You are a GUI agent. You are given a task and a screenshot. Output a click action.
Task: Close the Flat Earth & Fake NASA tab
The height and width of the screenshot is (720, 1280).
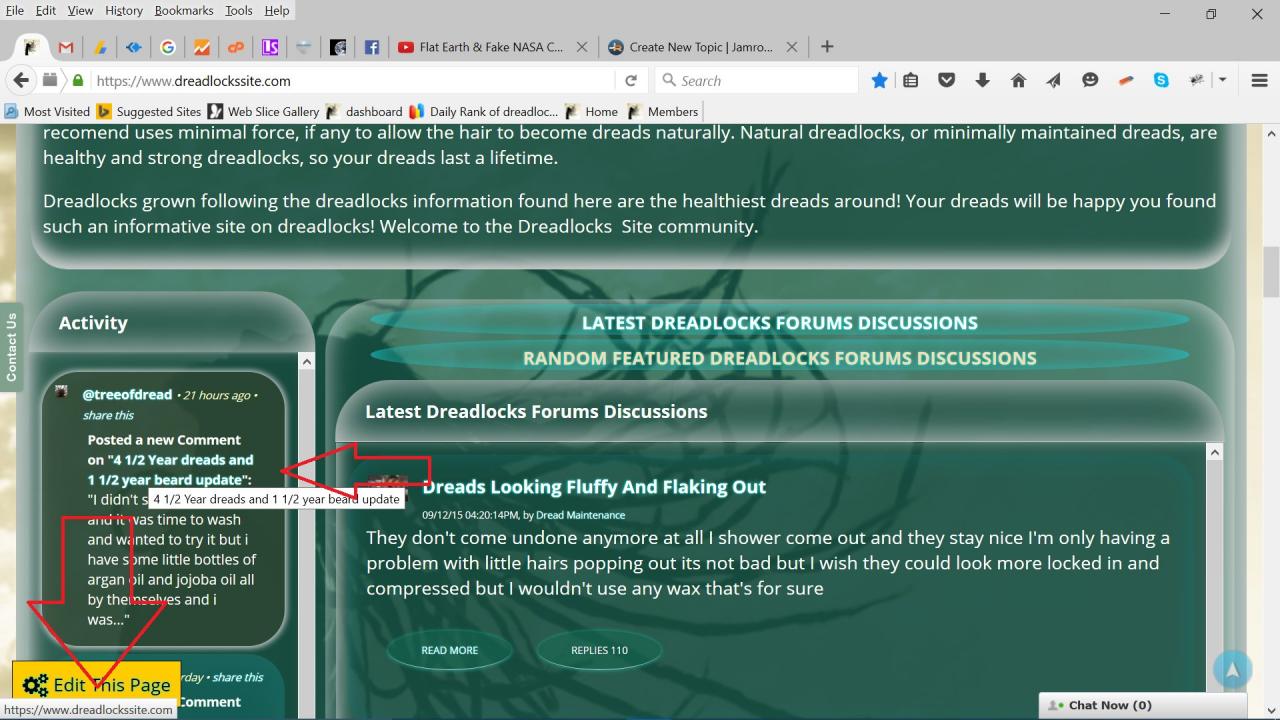(582, 47)
